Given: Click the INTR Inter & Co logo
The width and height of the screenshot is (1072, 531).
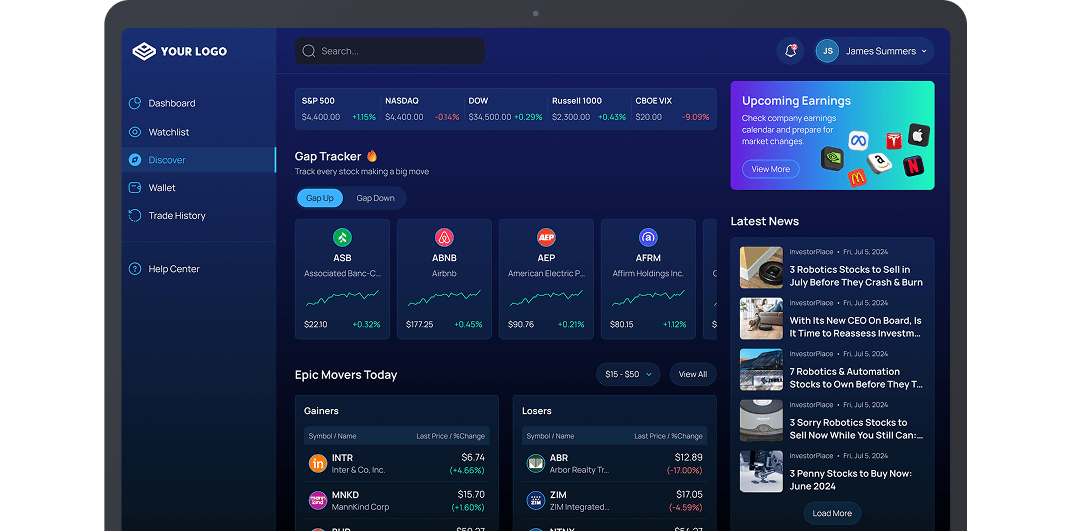Looking at the screenshot, I should tap(318, 463).
